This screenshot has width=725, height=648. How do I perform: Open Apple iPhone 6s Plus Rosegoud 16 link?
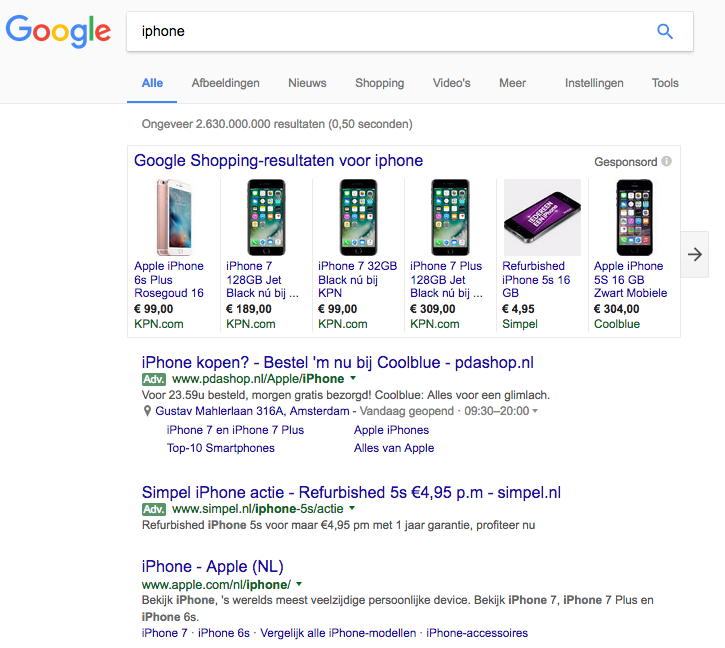coord(169,279)
